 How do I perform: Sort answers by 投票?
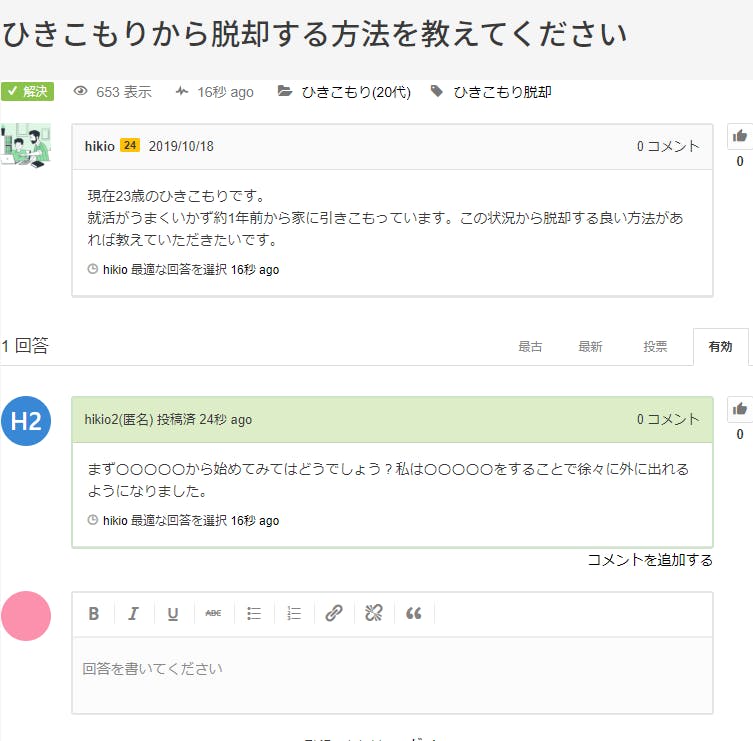656,347
